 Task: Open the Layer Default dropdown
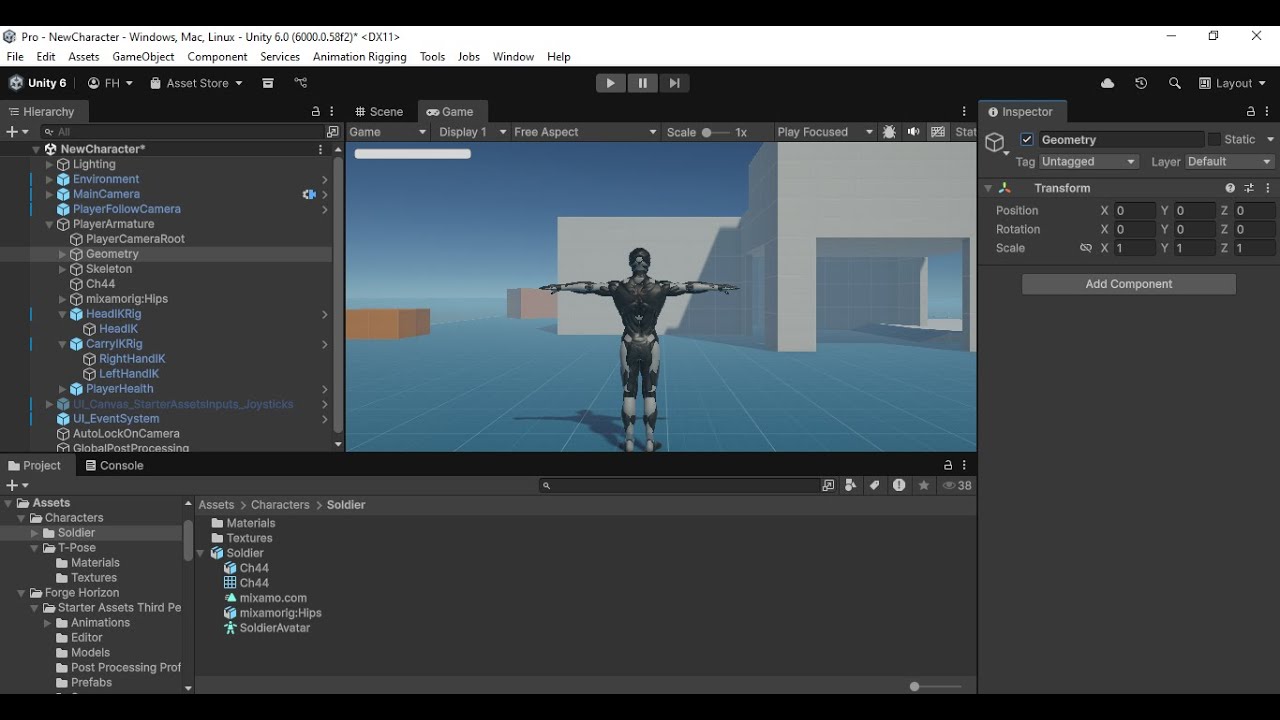coord(1230,162)
